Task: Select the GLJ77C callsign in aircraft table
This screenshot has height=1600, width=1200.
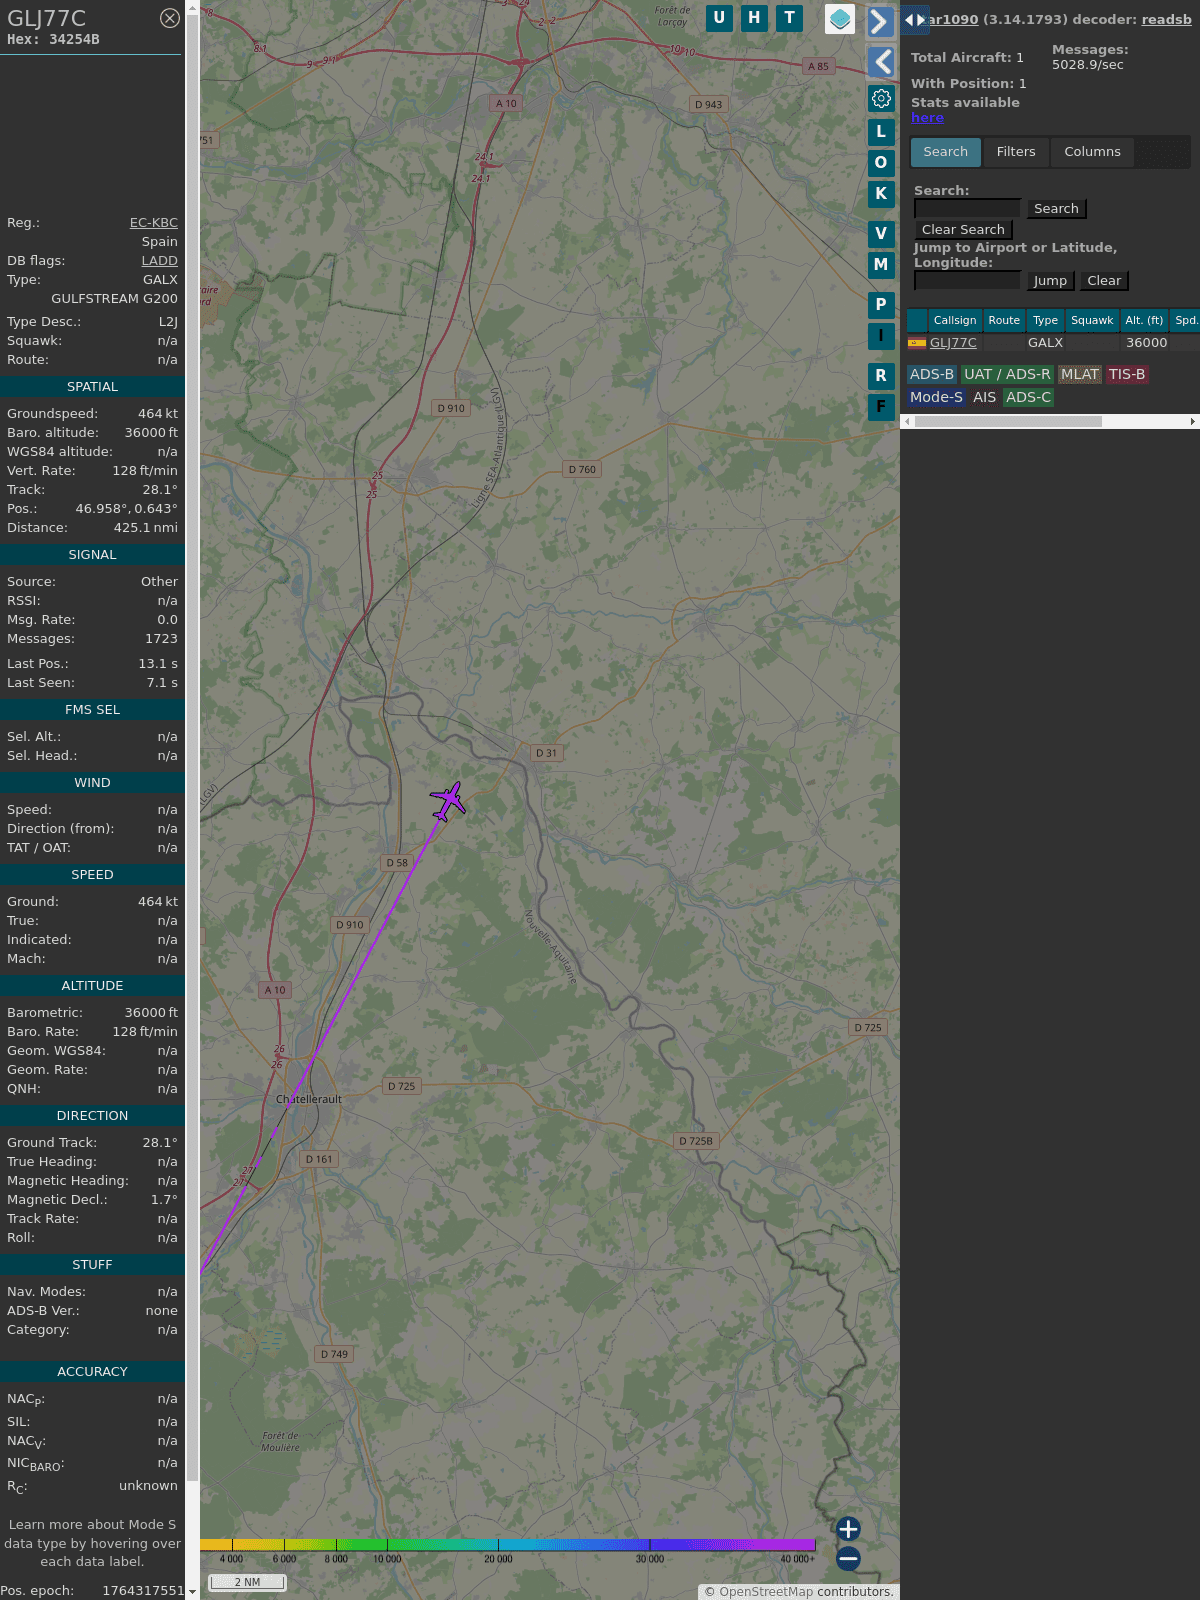Action: coord(953,343)
